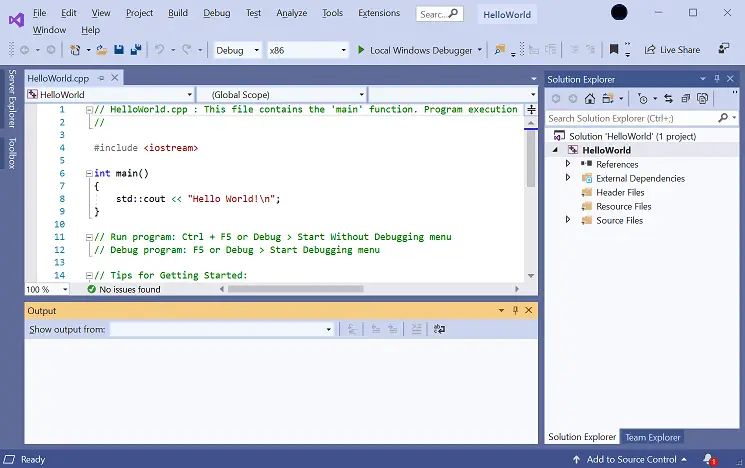Click the Save All icon
This screenshot has height=468, width=745.
tap(136, 49)
